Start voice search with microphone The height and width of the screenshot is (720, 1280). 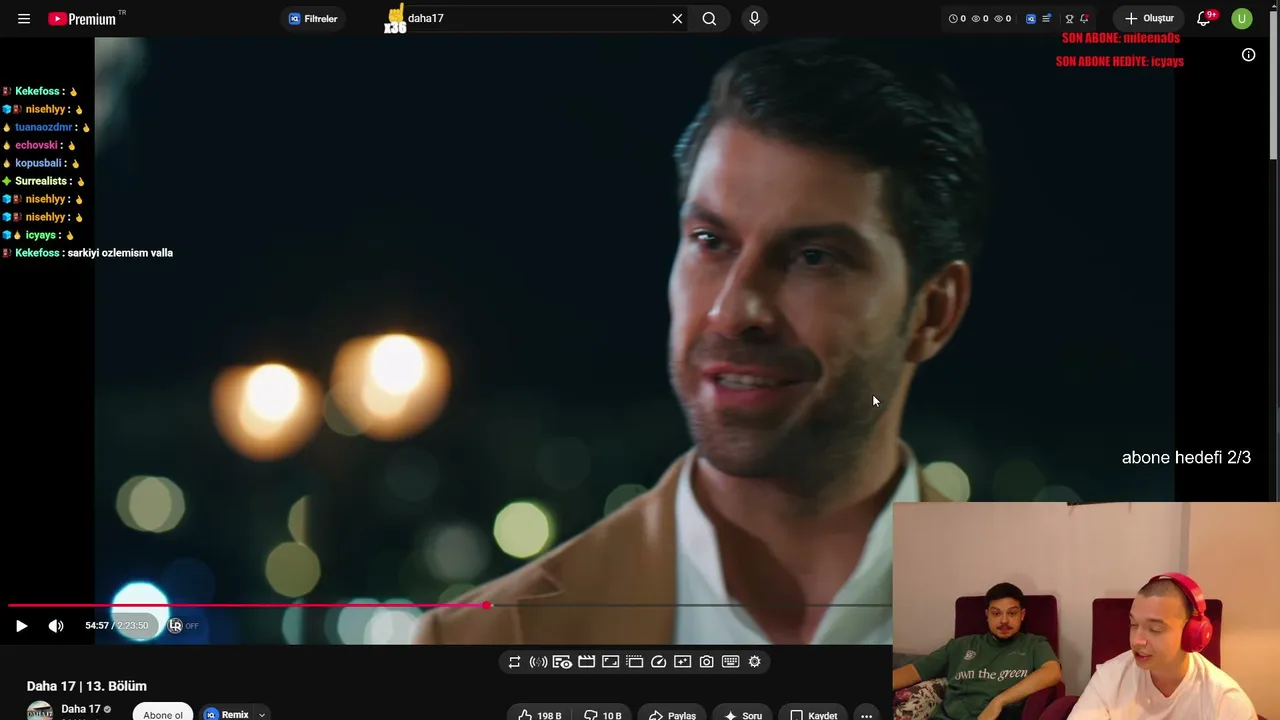(754, 19)
